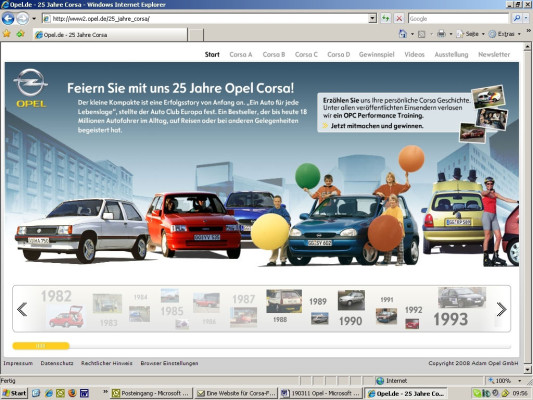This screenshot has height=400, width=533.
Task: Open the Corsa B navigation item
Action: tap(274, 54)
